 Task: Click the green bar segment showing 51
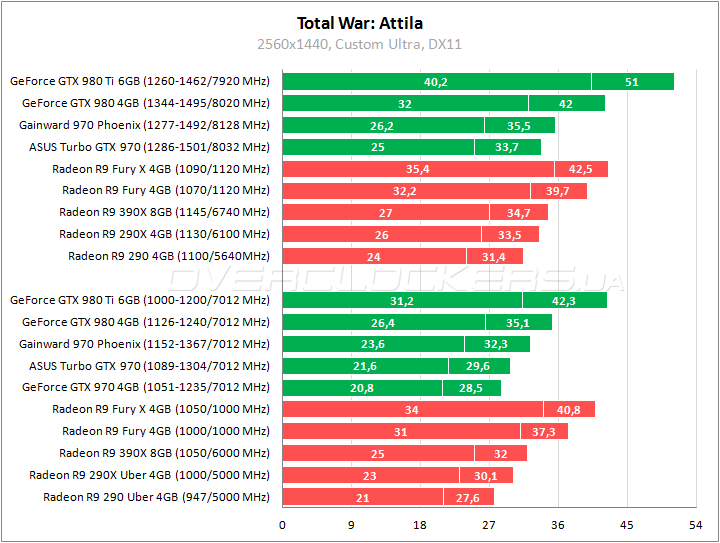632,82
